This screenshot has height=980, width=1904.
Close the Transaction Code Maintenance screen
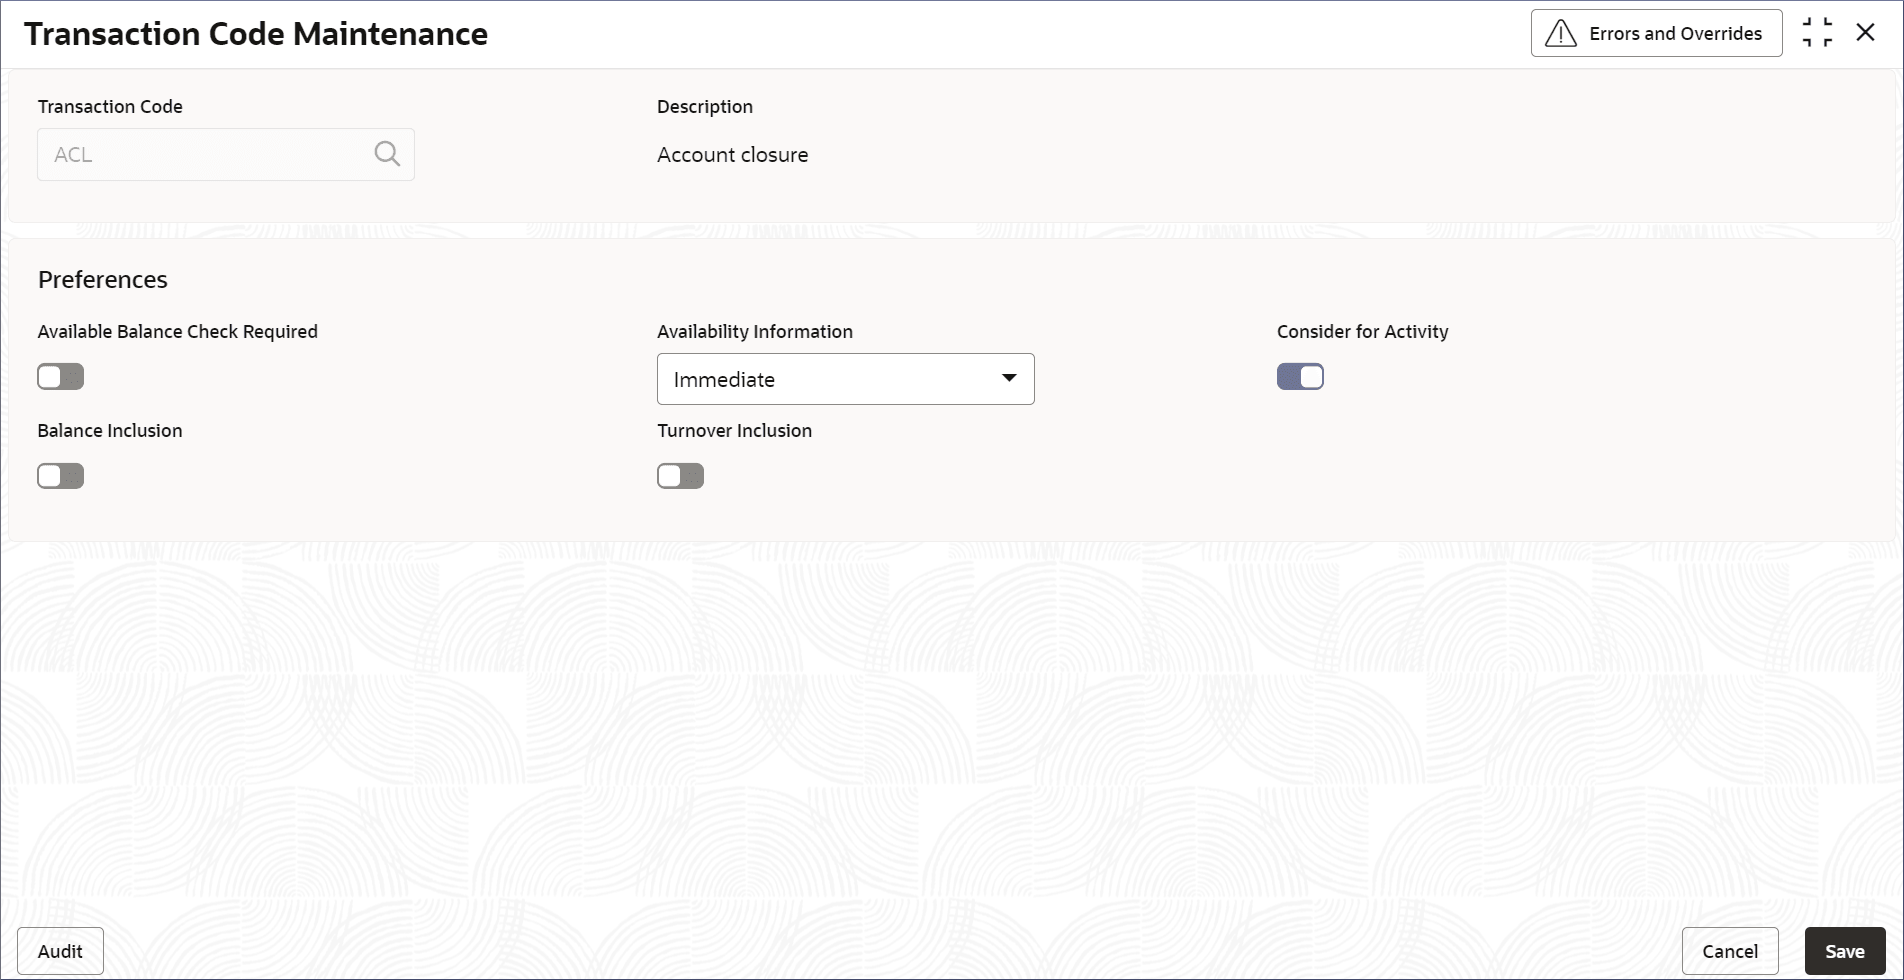coord(1865,33)
